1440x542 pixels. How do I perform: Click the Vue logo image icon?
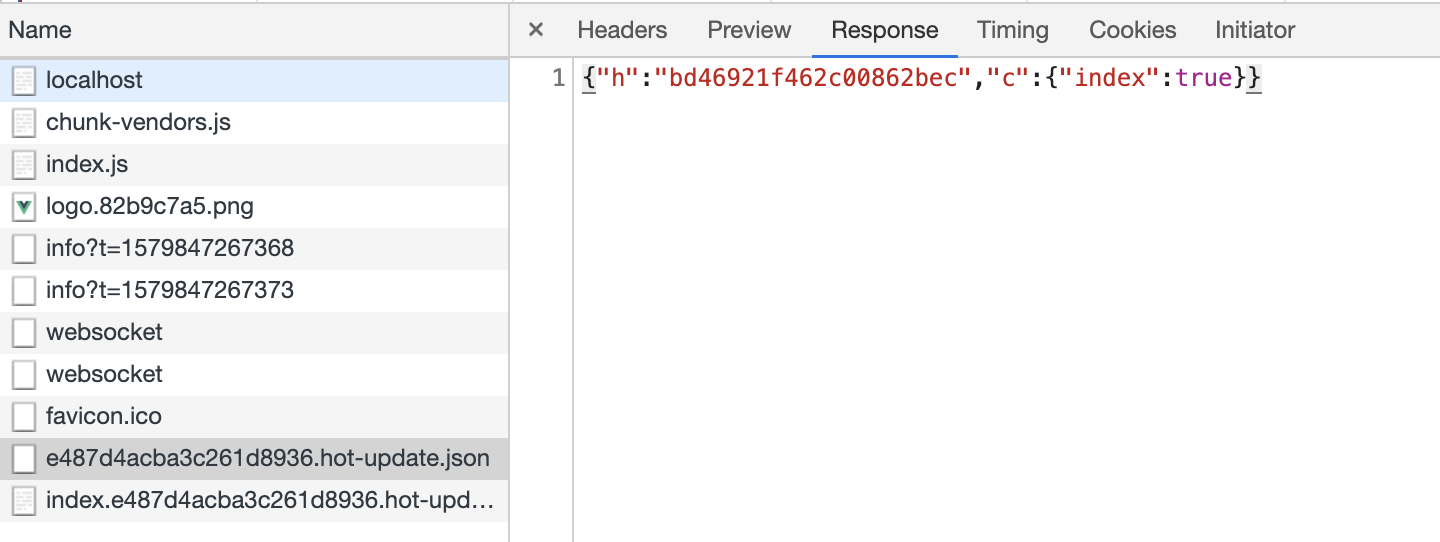pos(24,207)
